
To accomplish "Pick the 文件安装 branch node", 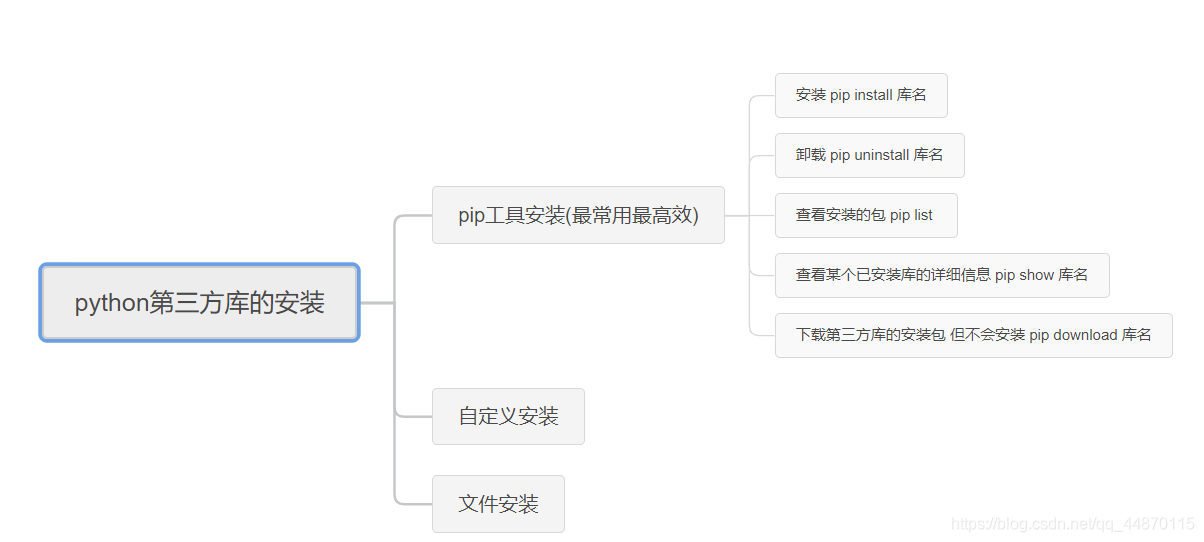I will click(498, 504).
